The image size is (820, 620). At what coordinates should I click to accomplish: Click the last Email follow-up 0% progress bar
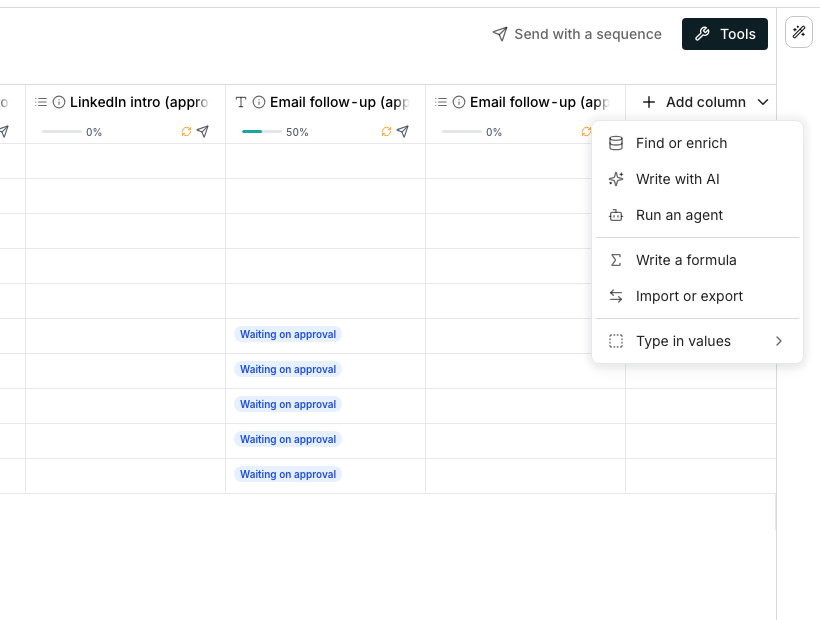click(x=462, y=132)
